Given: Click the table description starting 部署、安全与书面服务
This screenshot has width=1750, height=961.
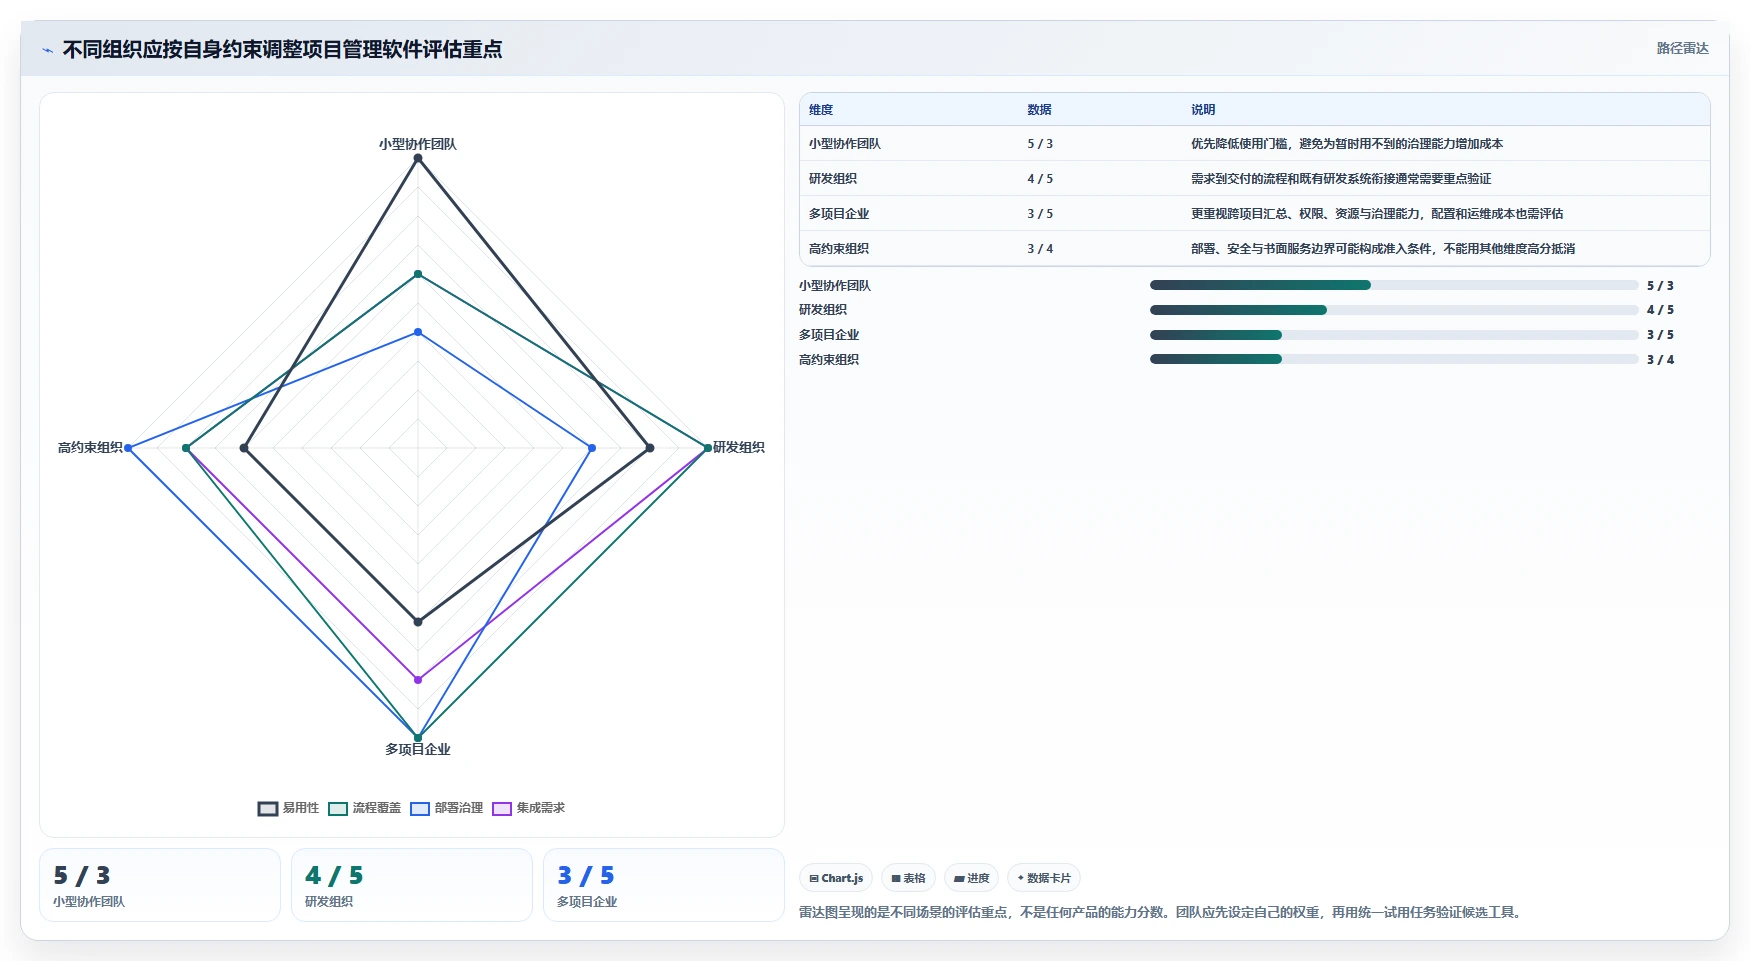Looking at the screenshot, I should [x=1383, y=249].
